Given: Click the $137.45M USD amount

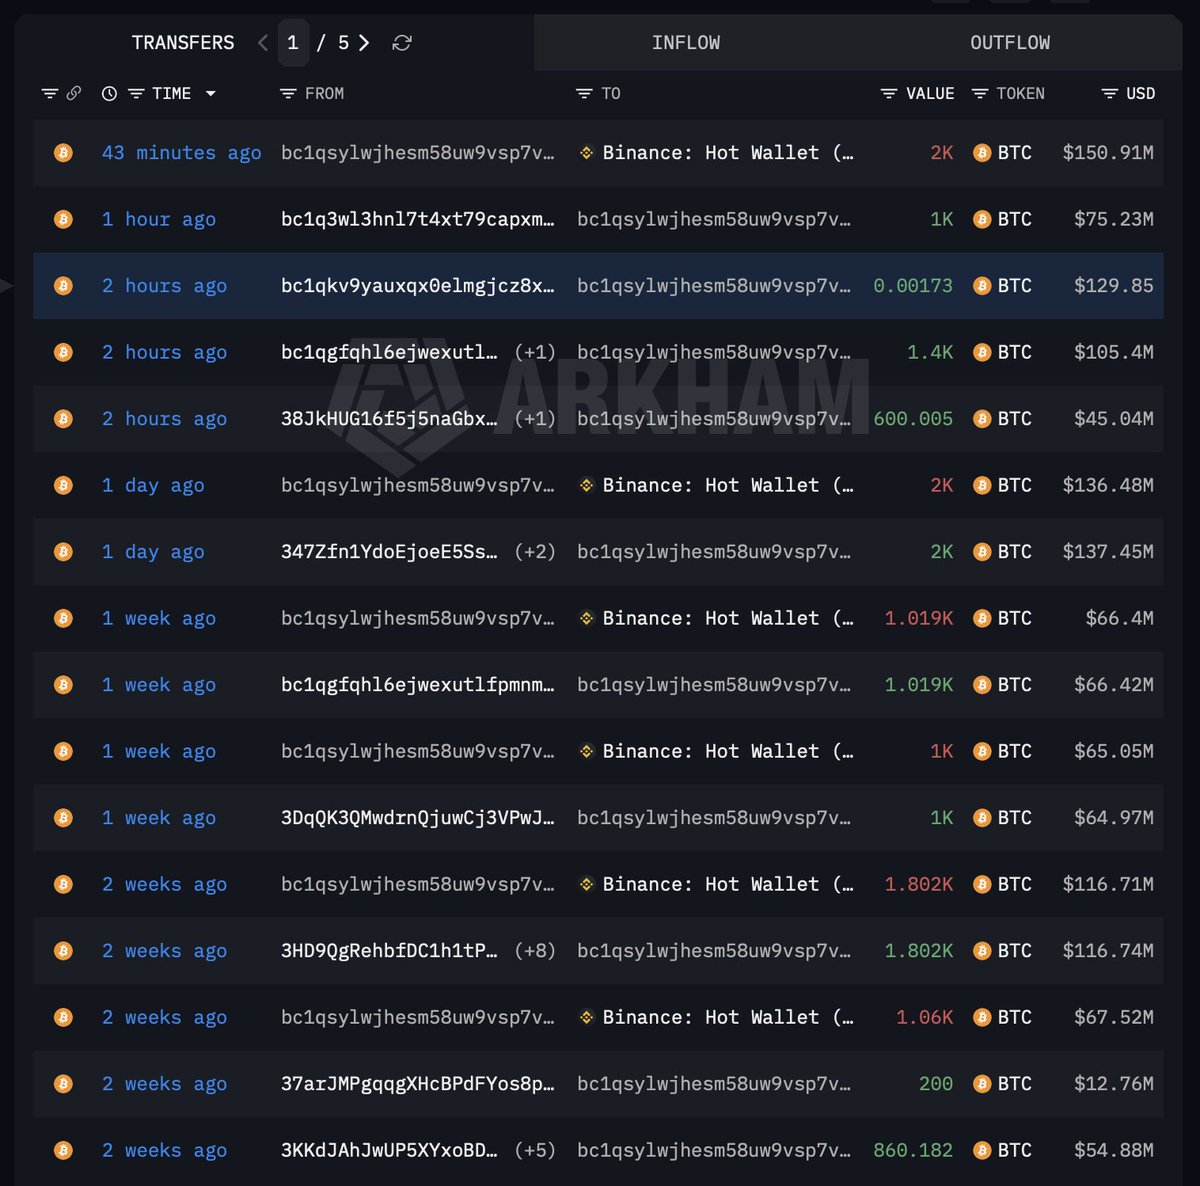Looking at the screenshot, I should (x=1108, y=552).
